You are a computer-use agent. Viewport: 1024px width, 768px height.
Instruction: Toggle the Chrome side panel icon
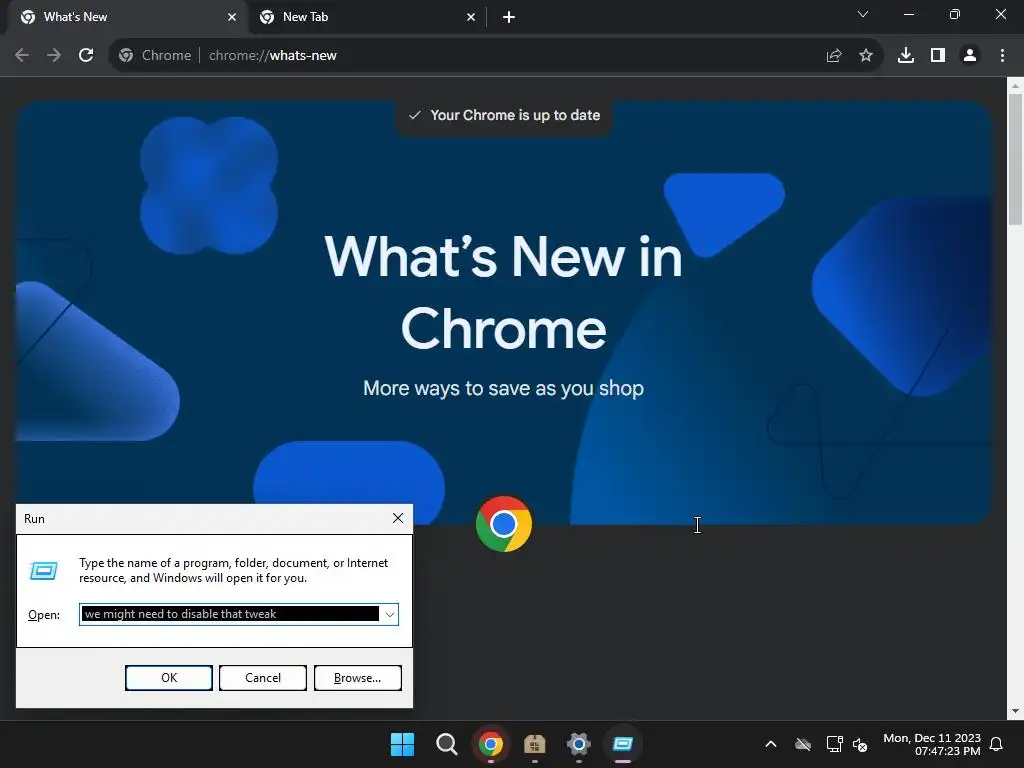(938, 56)
